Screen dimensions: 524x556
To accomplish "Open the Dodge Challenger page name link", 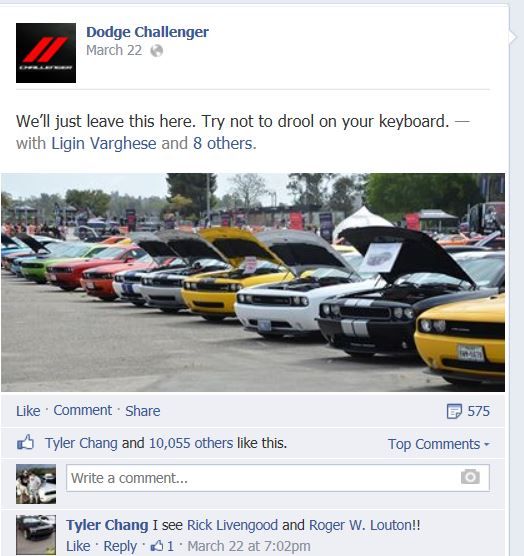I will tap(147, 32).
